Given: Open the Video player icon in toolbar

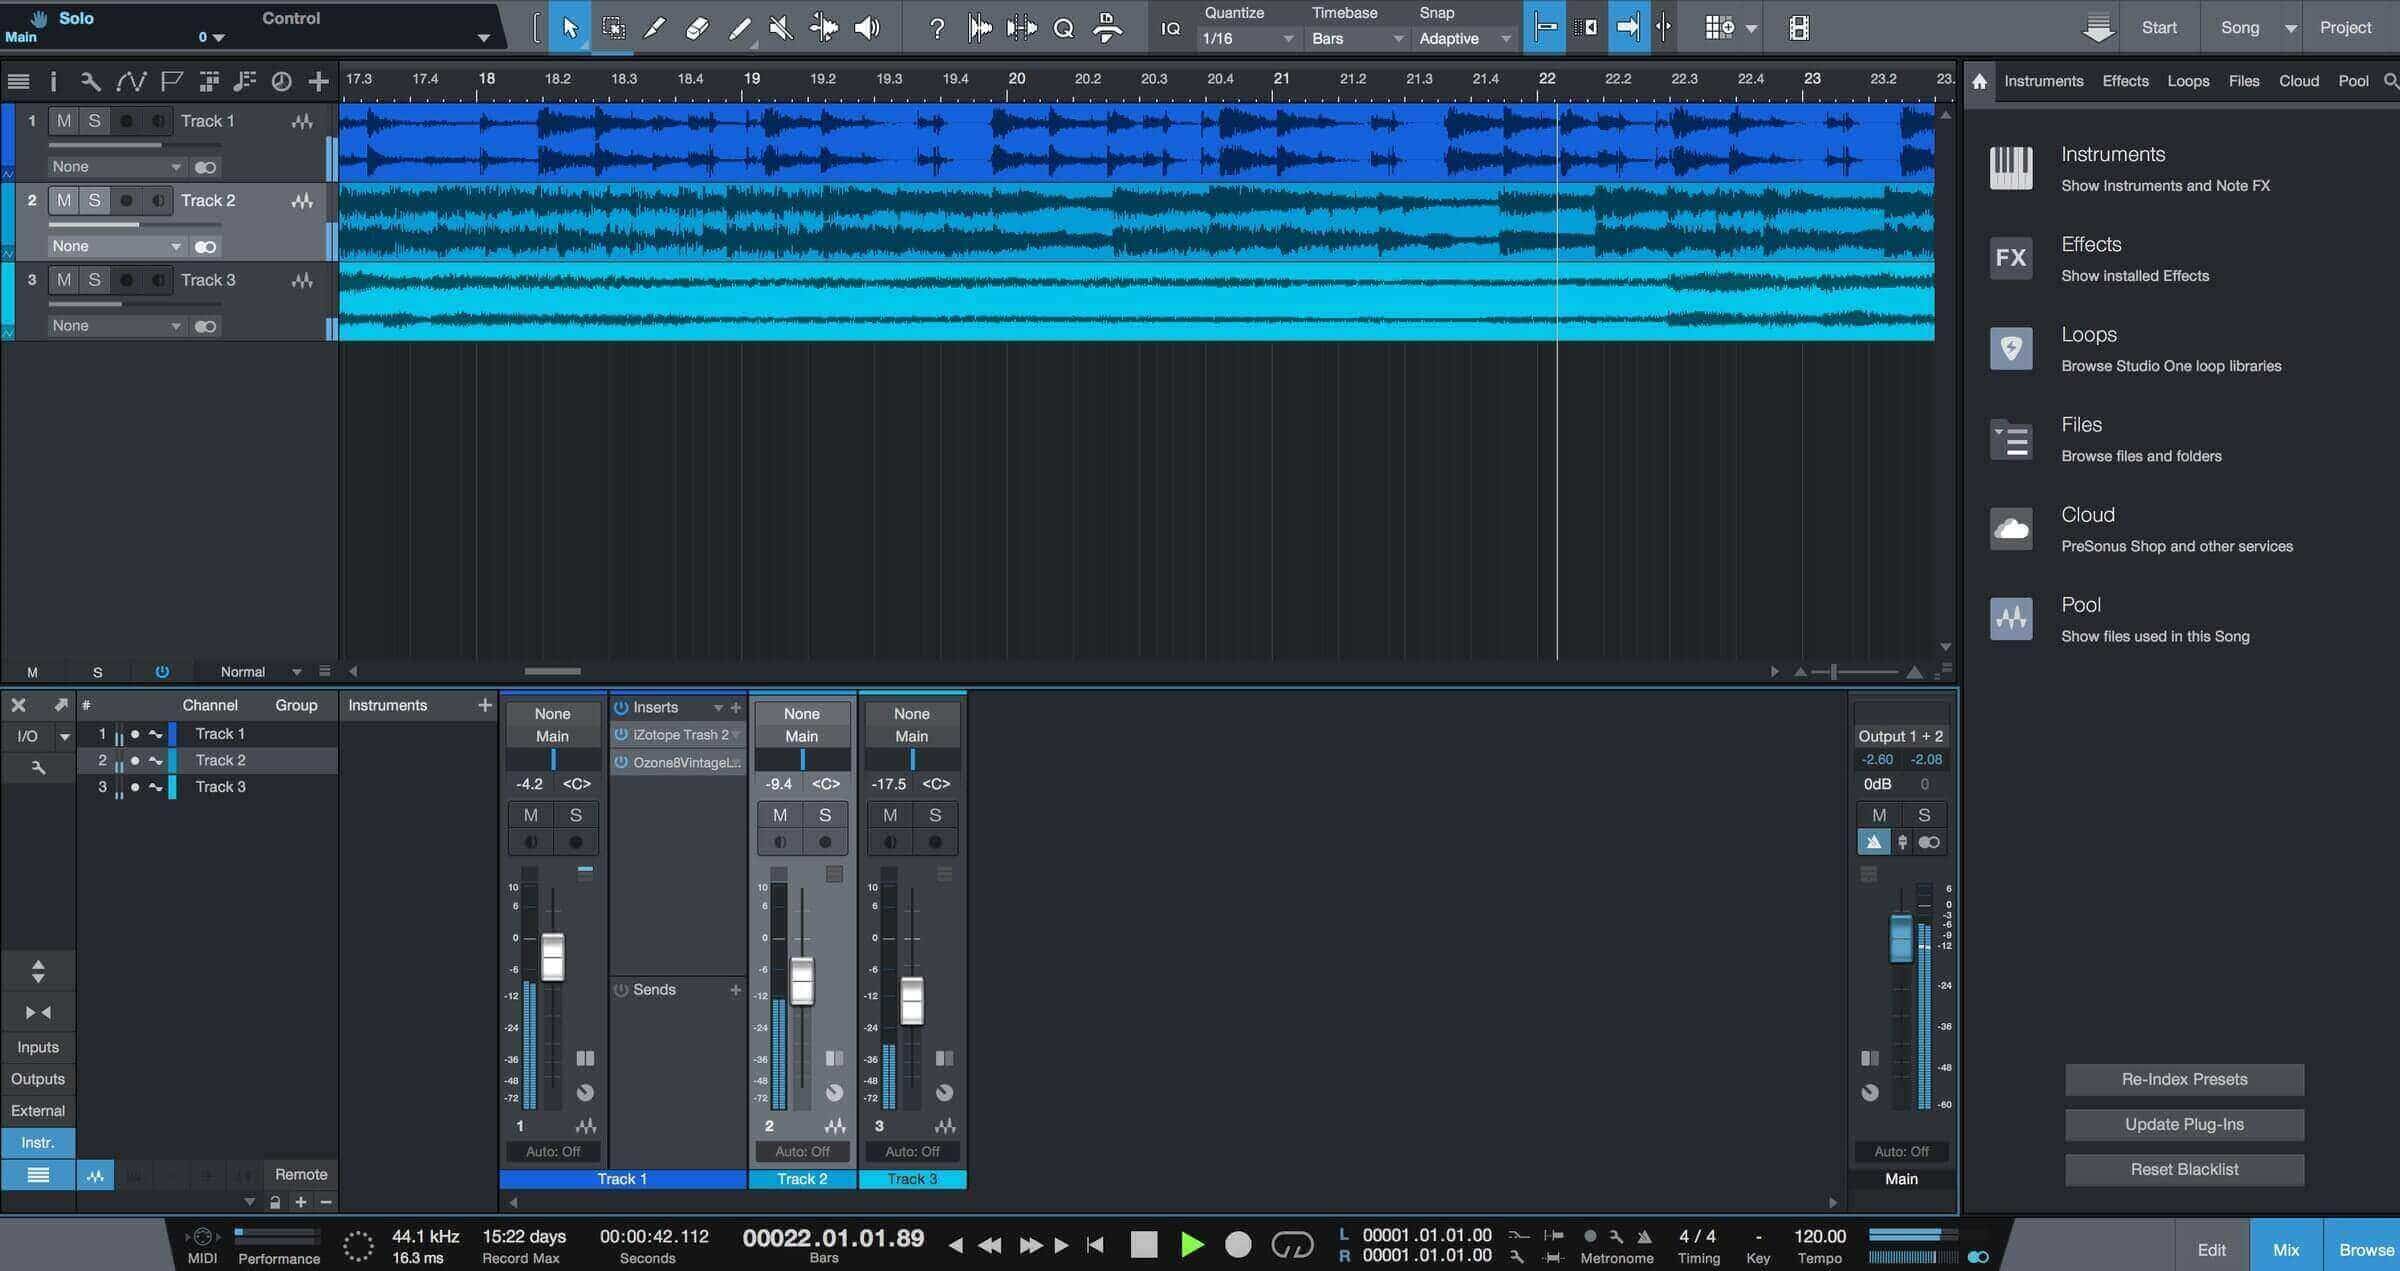Looking at the screenshot, I should pos(1798,27).
